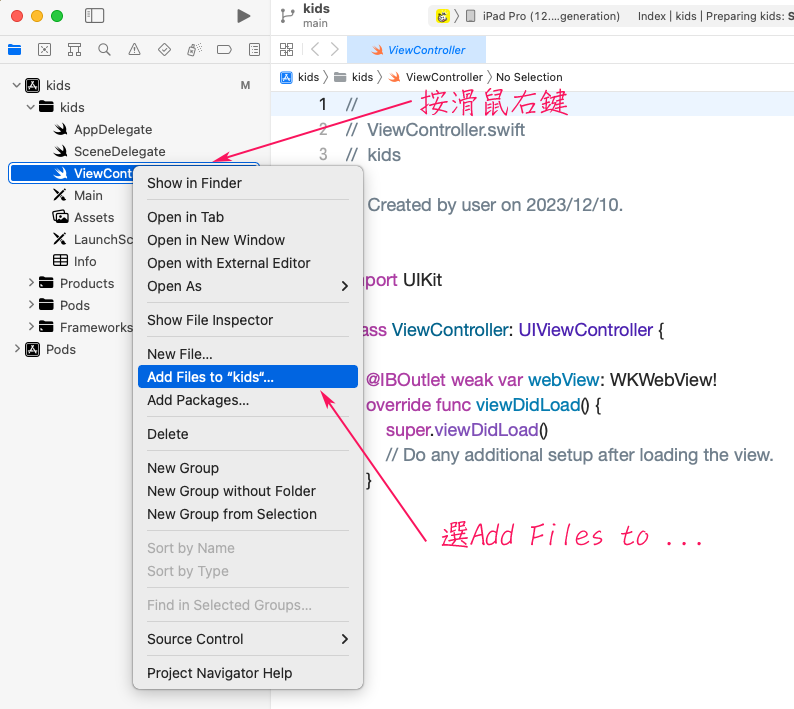Open the Debug navigator spray icon
Screen dimensions: 794x709
coord(194,50)
